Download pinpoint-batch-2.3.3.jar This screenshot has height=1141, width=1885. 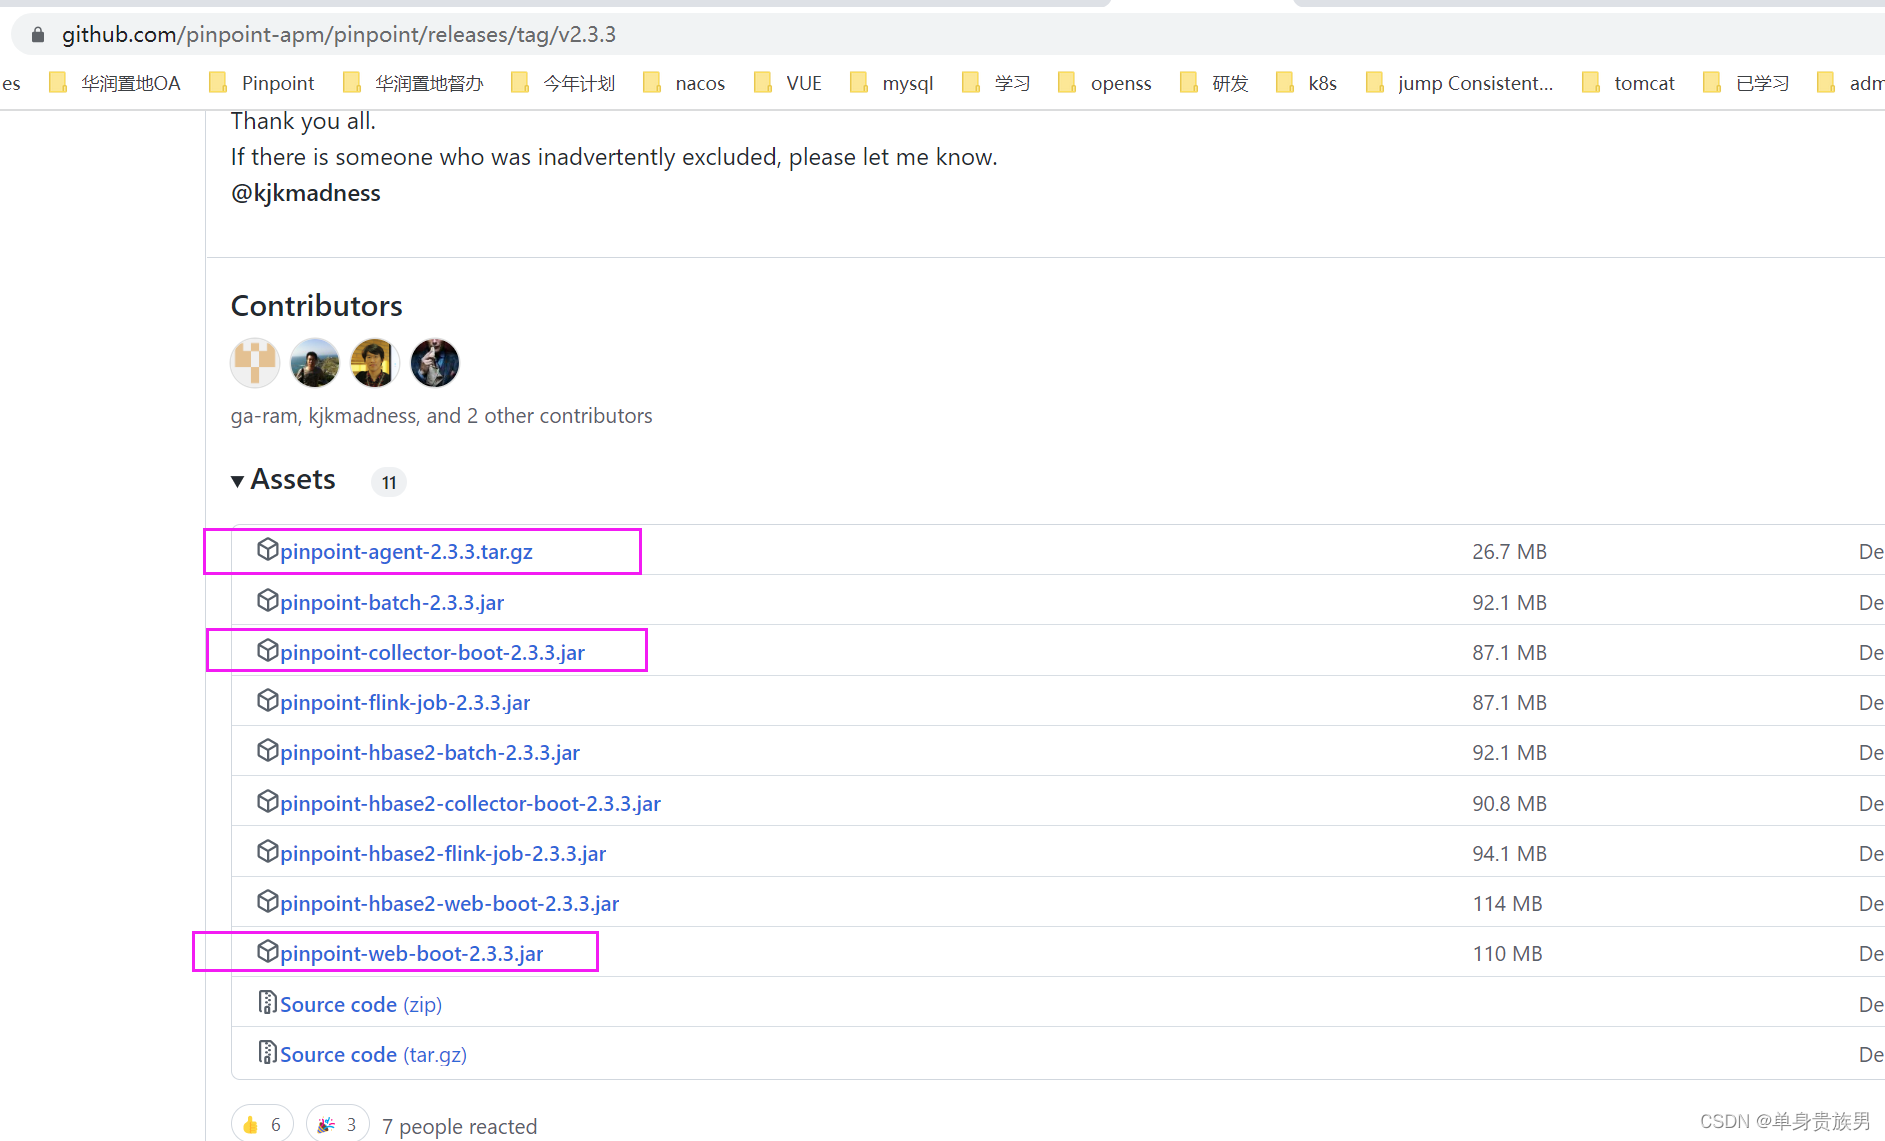[x=392, y=603]
